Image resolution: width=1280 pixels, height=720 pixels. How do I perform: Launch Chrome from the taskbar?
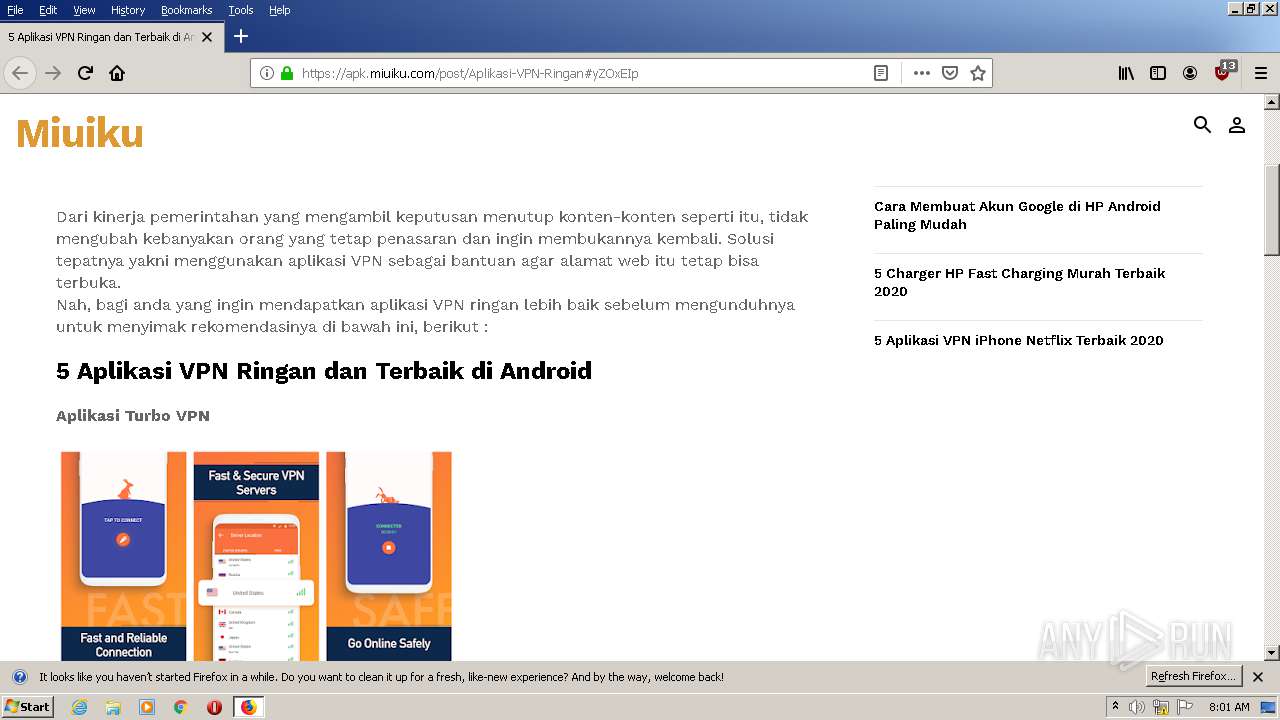point(181,707)
